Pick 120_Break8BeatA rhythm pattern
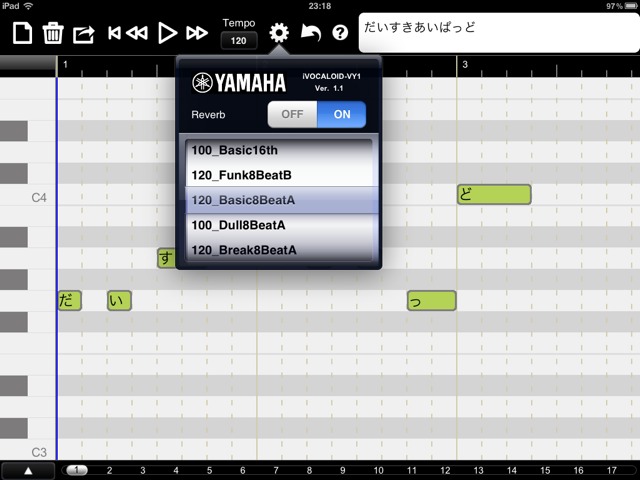Image resolution: width=640 pixels, height=480 pixels. tap(279, 250)
